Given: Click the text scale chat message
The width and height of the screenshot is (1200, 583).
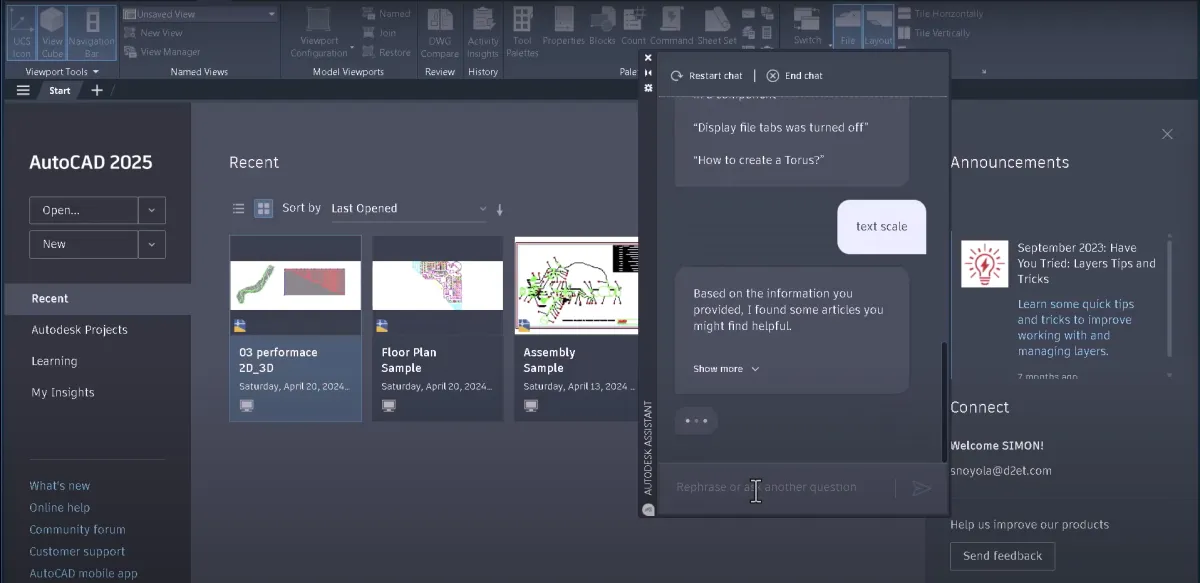Looking at the screenshot, I should tap(881, 227).
